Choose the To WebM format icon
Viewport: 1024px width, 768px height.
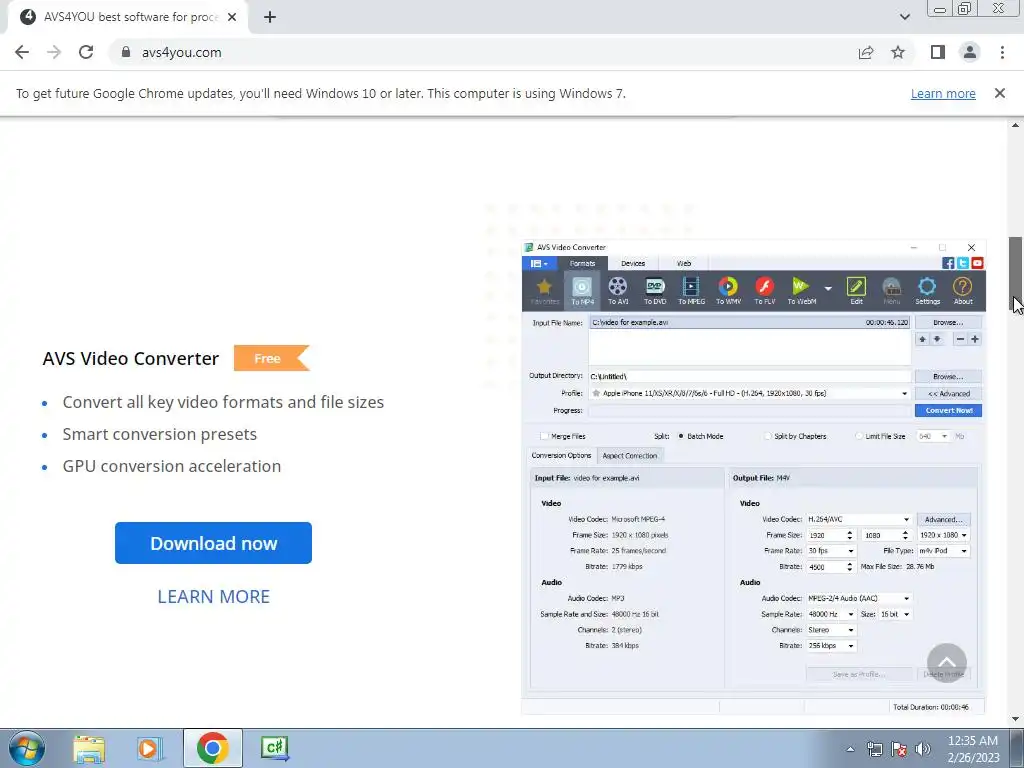click(801, 291)
